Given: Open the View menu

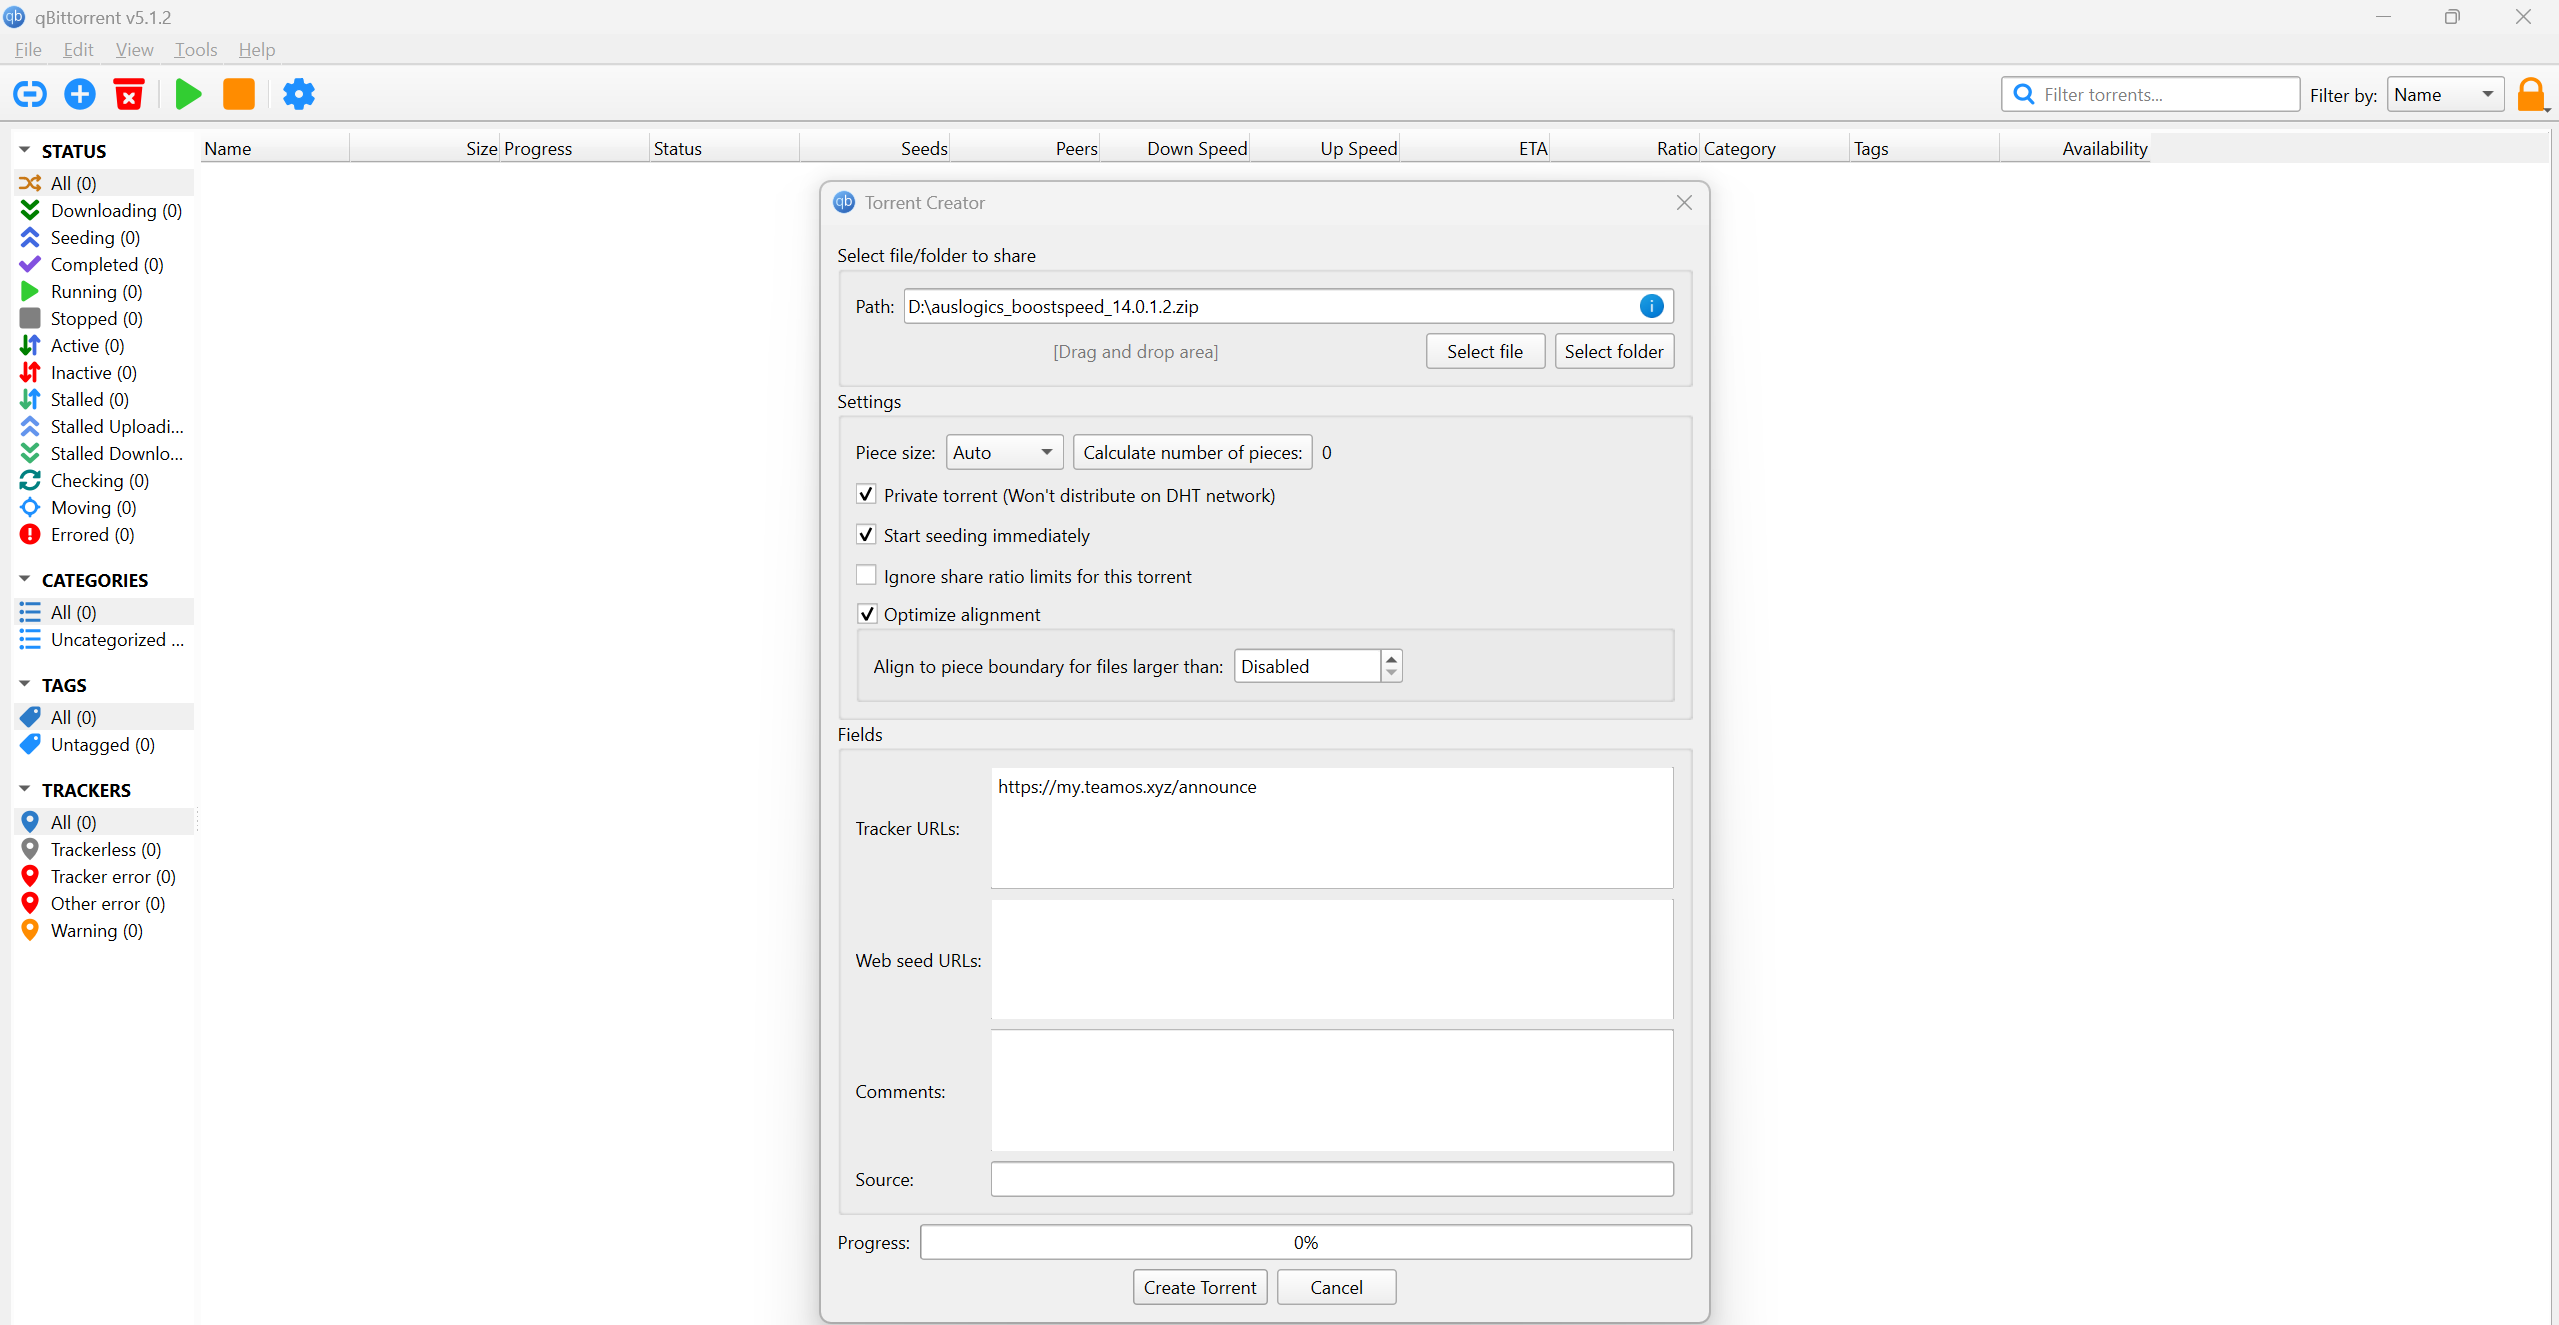Looking at the screenshot, I should coord(134,49).
